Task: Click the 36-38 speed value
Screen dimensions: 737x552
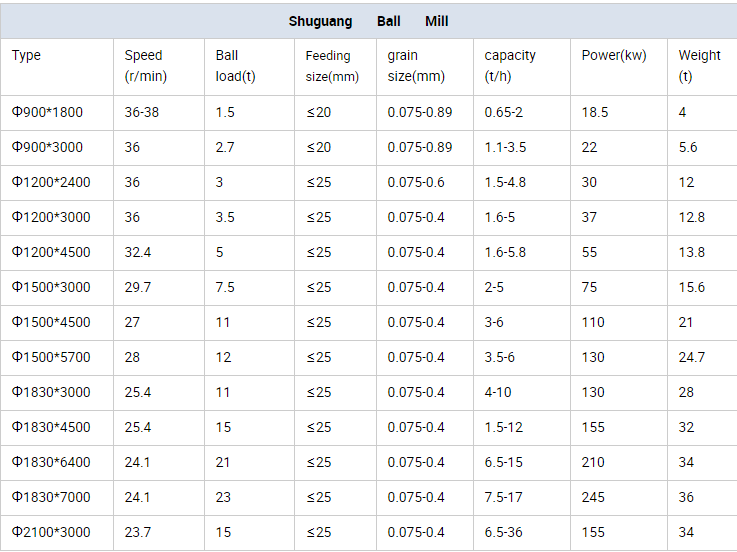Action: 141,112
